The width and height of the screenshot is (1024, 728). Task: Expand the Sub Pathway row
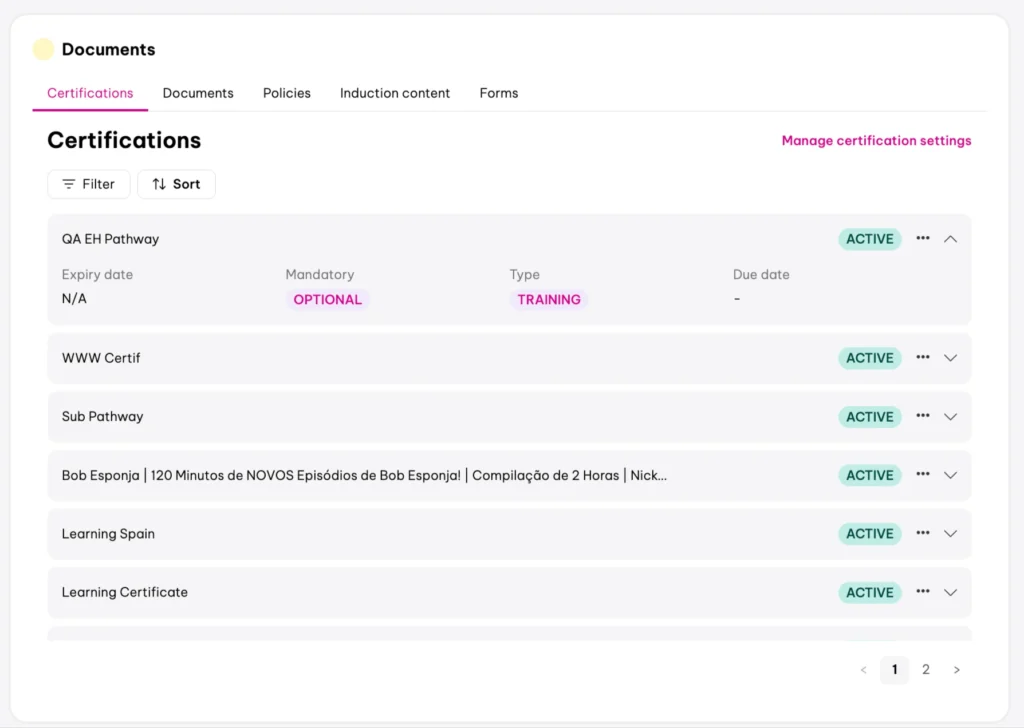click(x=950, y=417)
